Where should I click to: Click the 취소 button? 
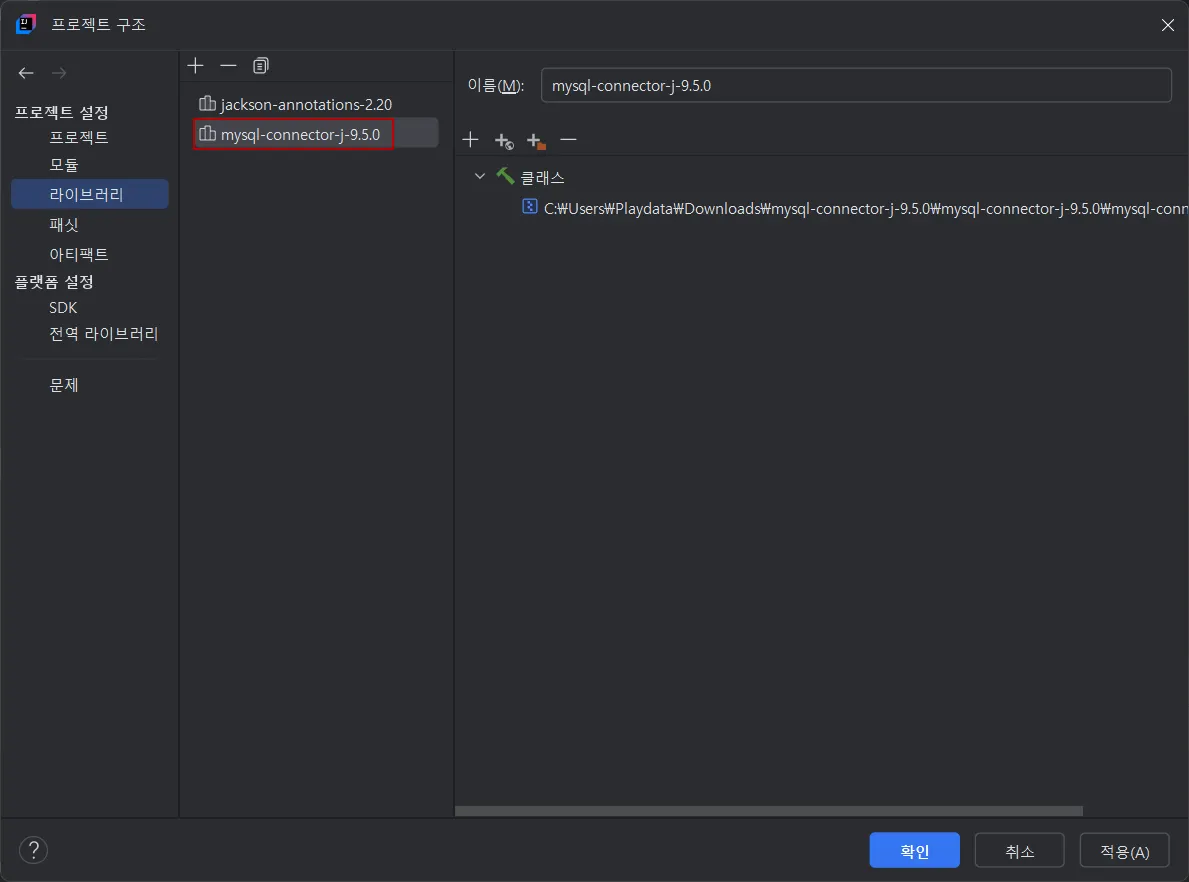(1019, 851)
